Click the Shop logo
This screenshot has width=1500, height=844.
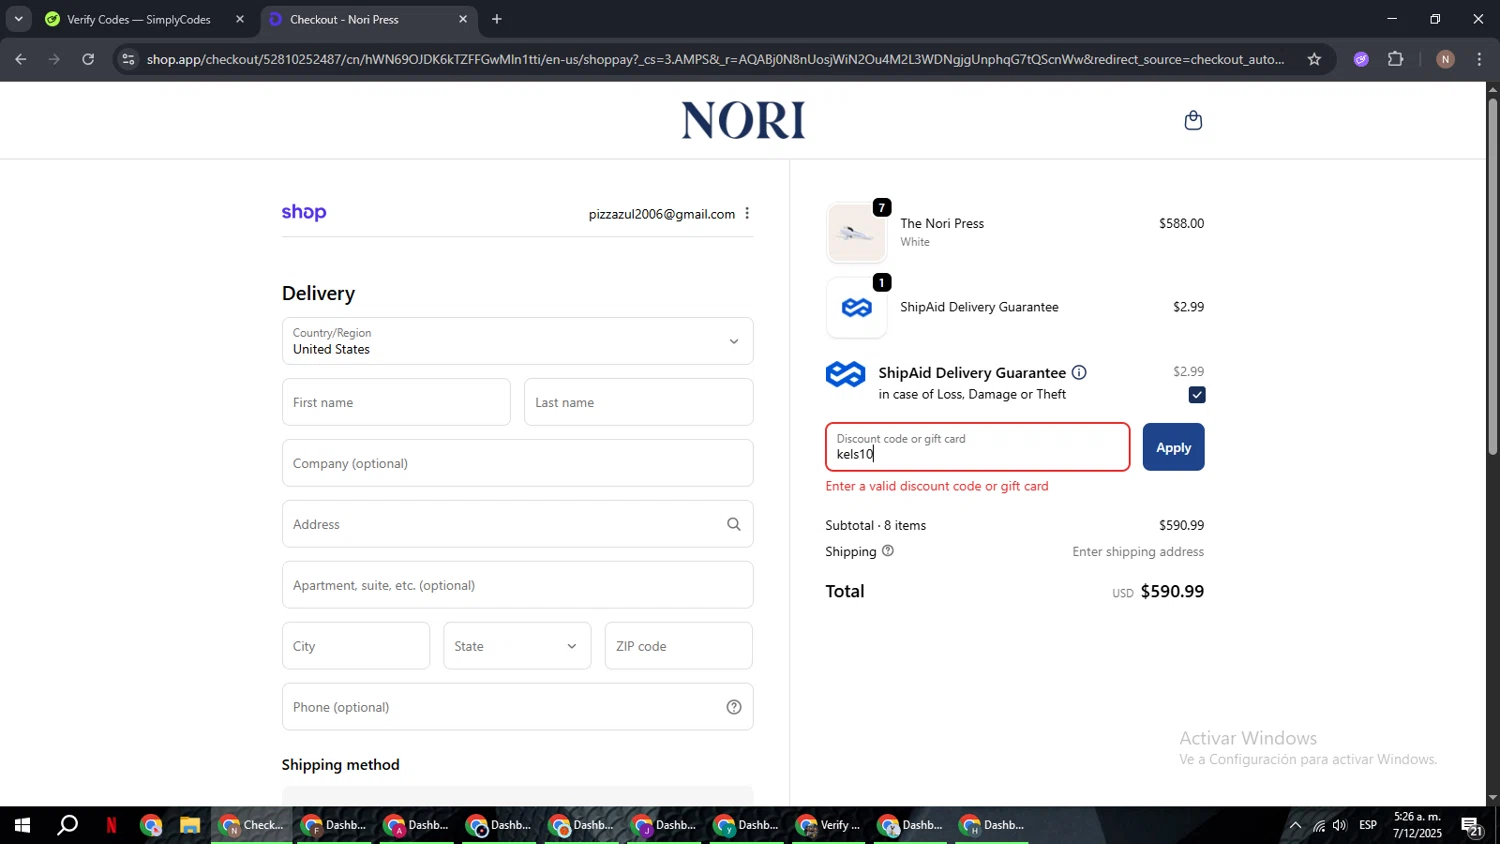tap(304, 213)
